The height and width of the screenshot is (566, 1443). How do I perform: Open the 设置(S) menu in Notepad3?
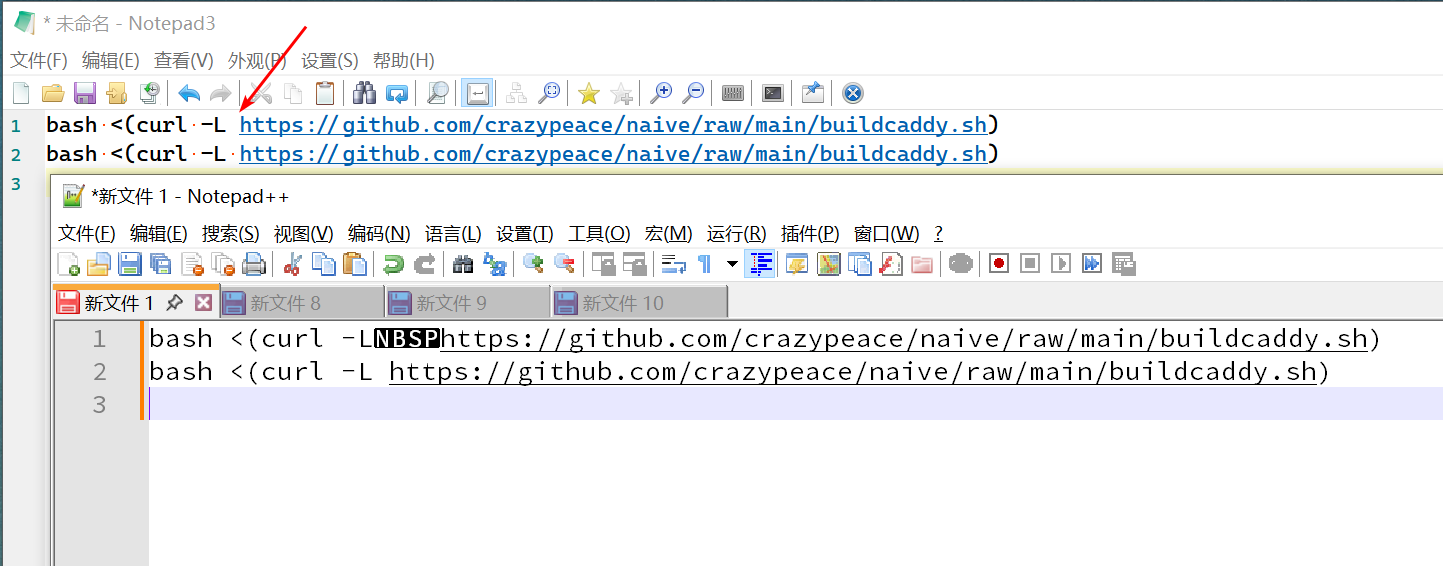[330, 60]
